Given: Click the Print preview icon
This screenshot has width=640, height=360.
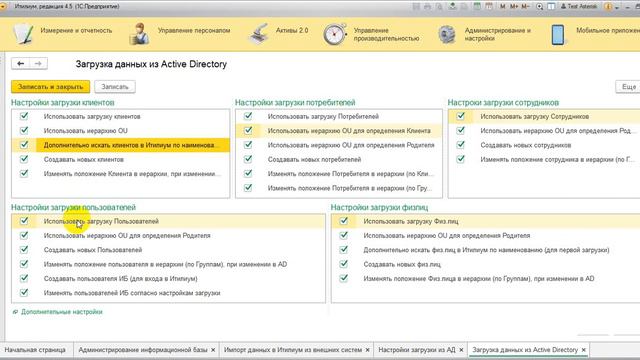Looking at the screenshot, I should (439, 7).
